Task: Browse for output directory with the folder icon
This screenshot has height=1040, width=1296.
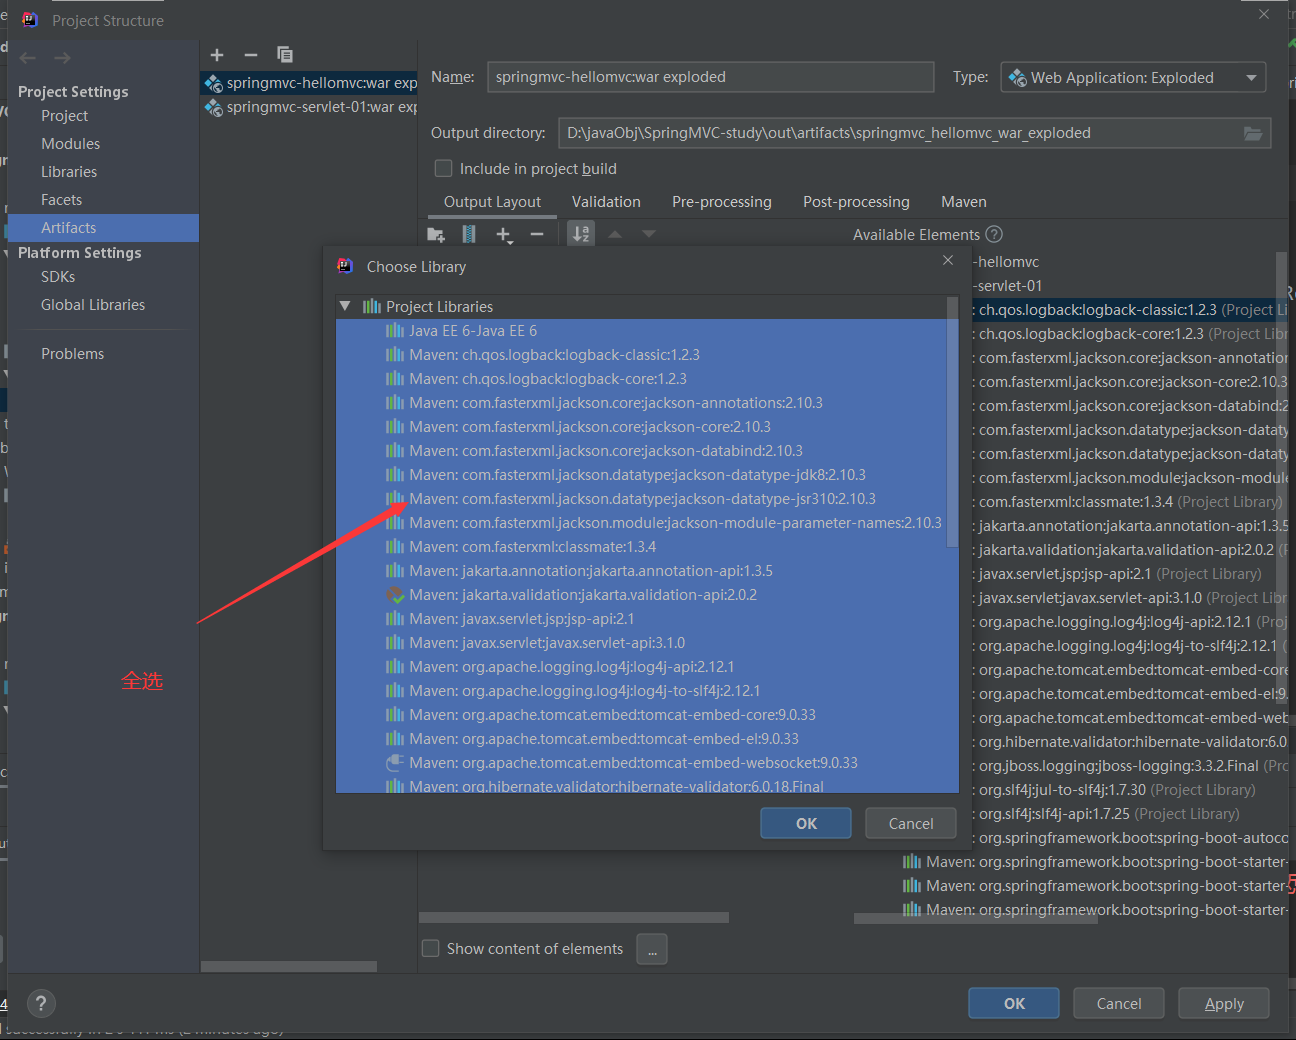Action: pos(1253,133)
